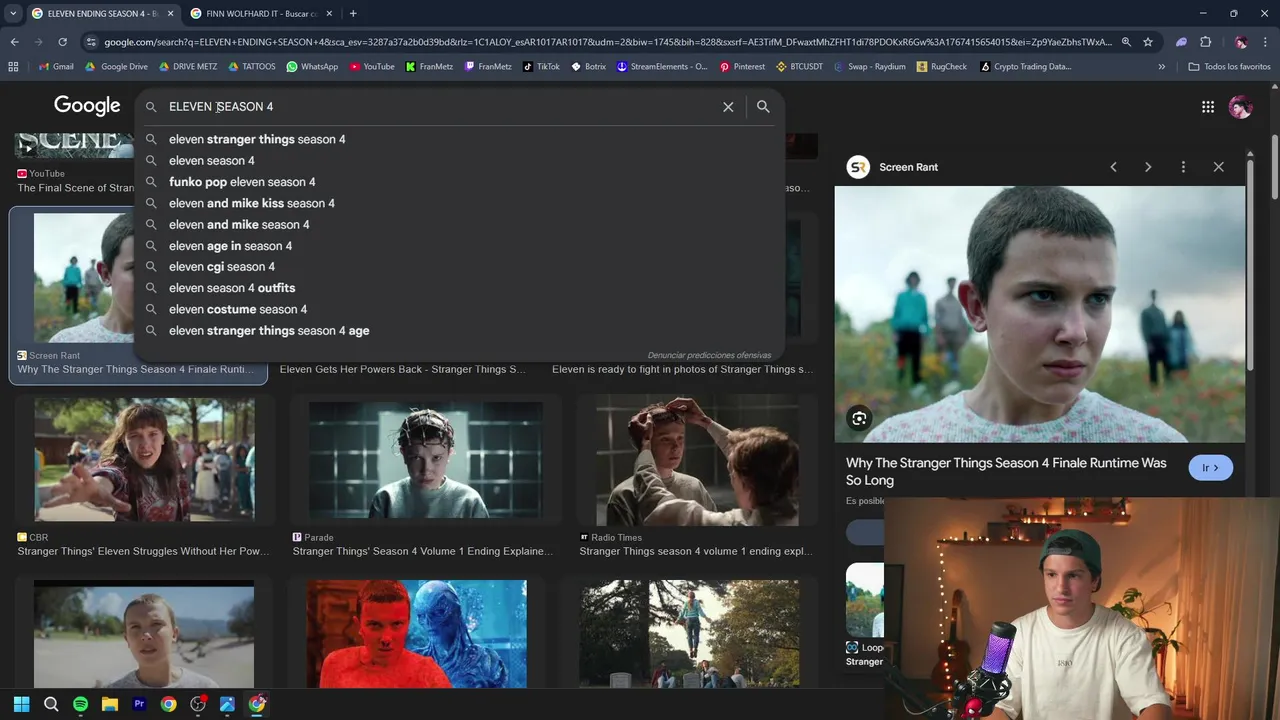This screenshot has width=1280, height=720.
Task: Open the BTCUSDT bookmark
Action: 799,67
